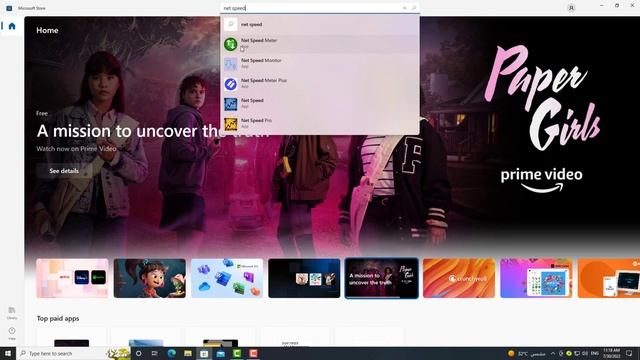Click the Net Speed Monitor app icon

point(231,64)
